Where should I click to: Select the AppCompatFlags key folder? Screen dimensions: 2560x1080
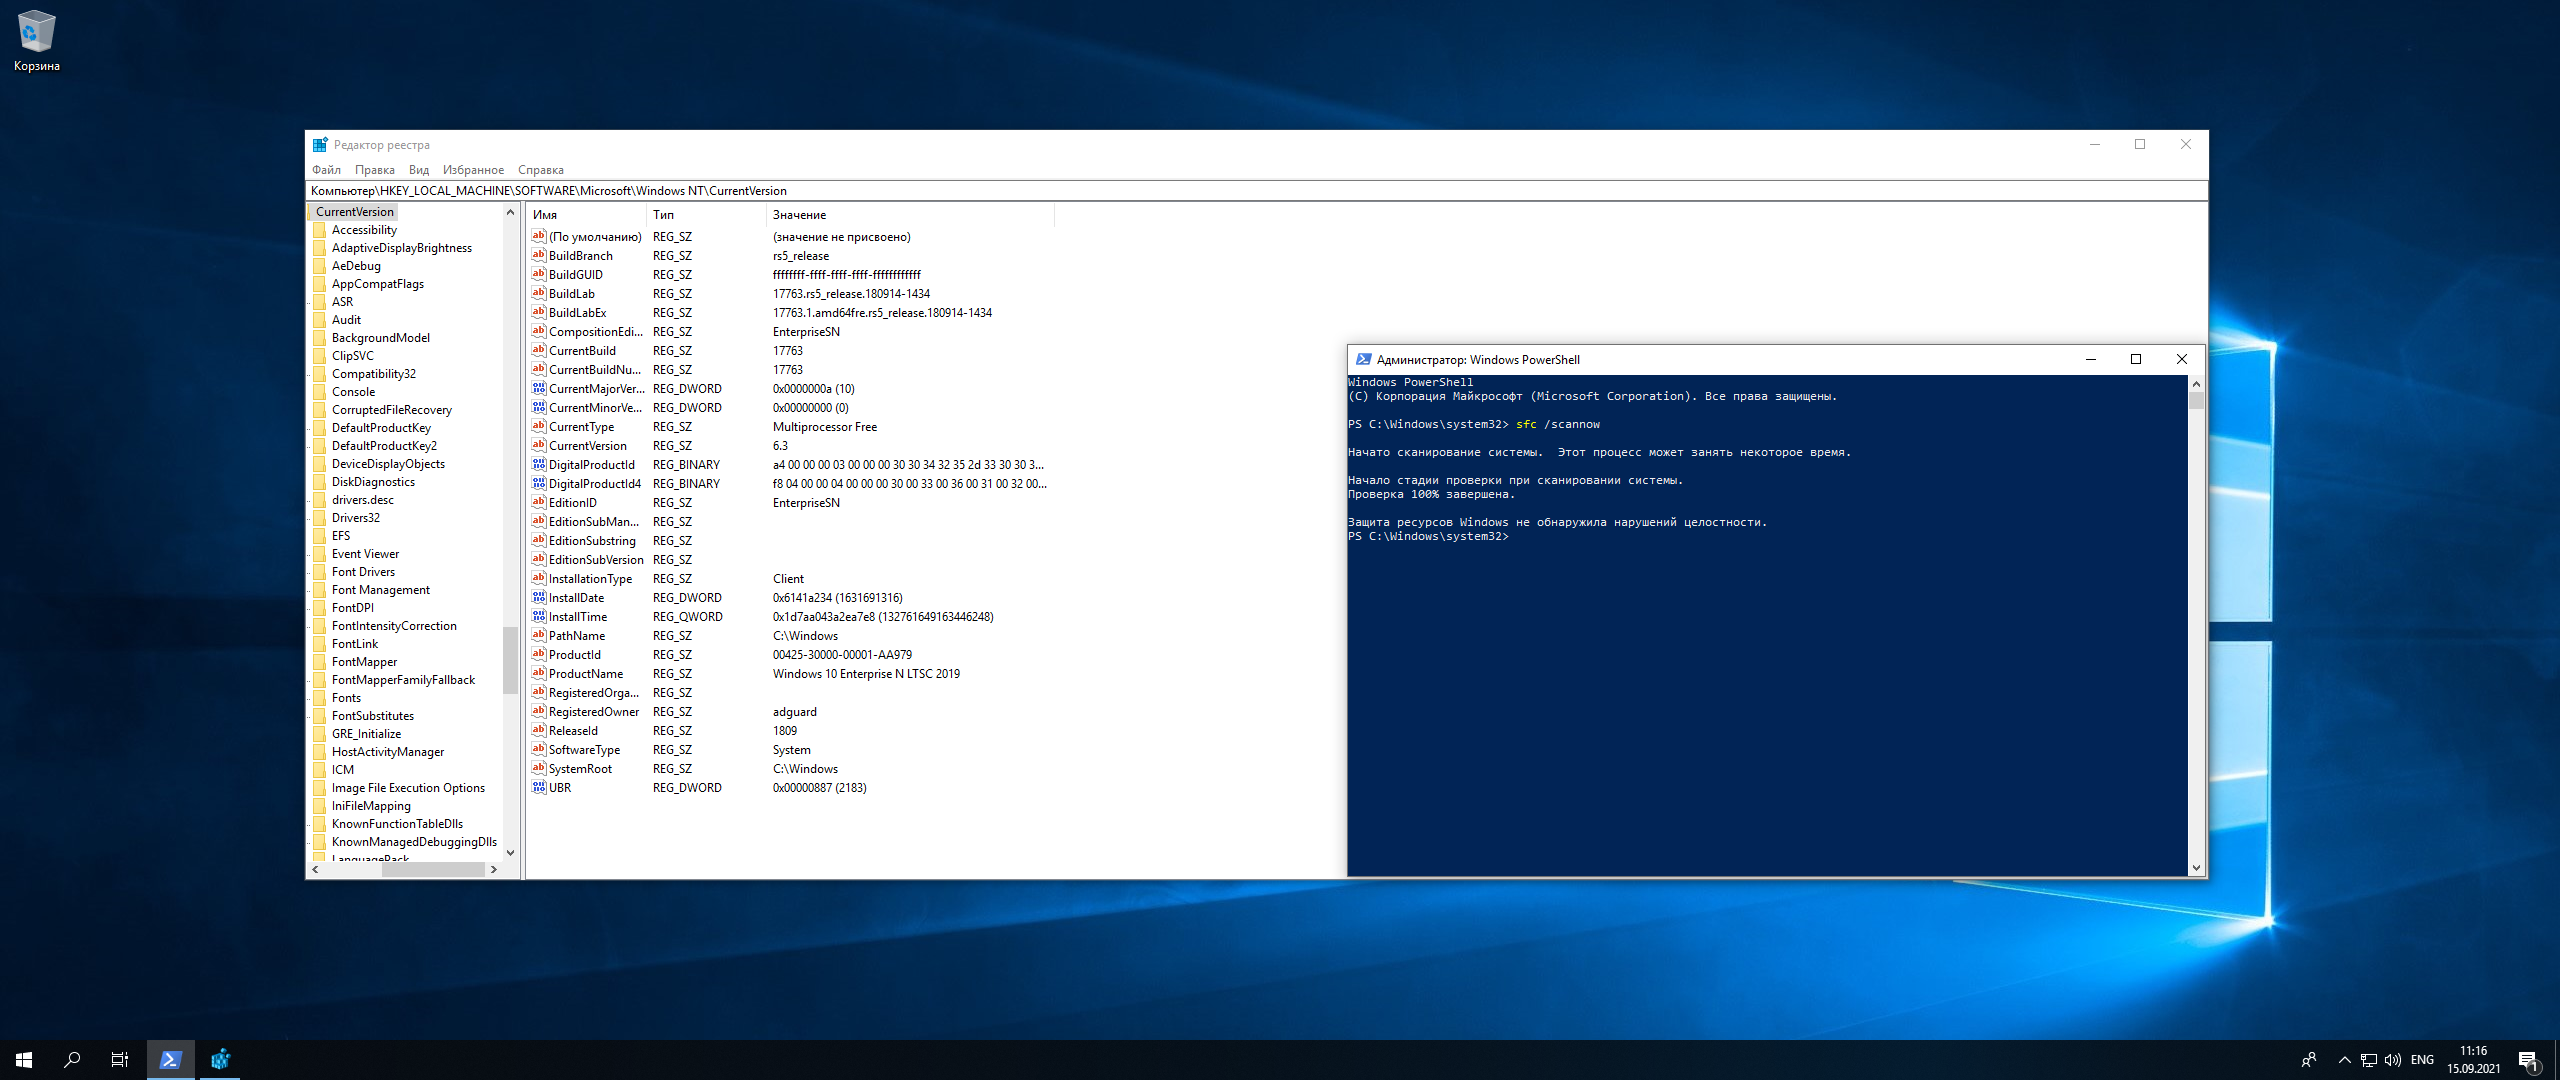[377, 284]
